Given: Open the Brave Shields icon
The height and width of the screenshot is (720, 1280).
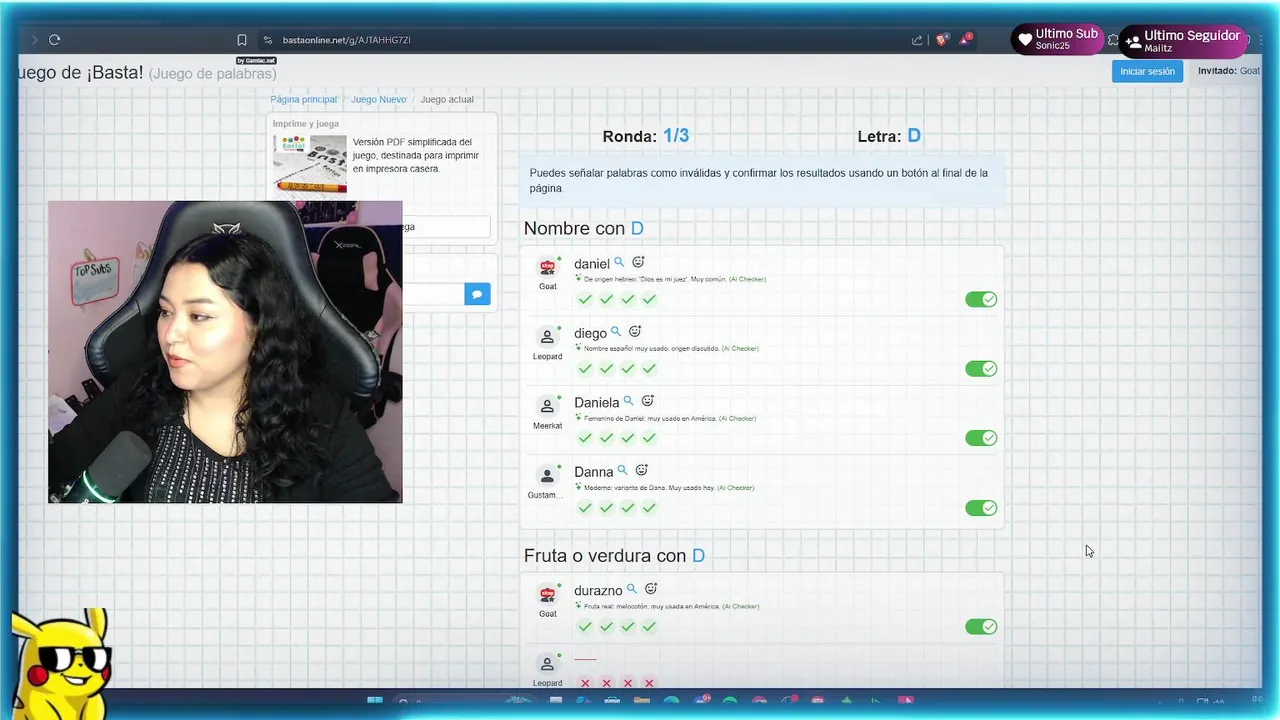Looking at the screenshot, I should (942, 40).
